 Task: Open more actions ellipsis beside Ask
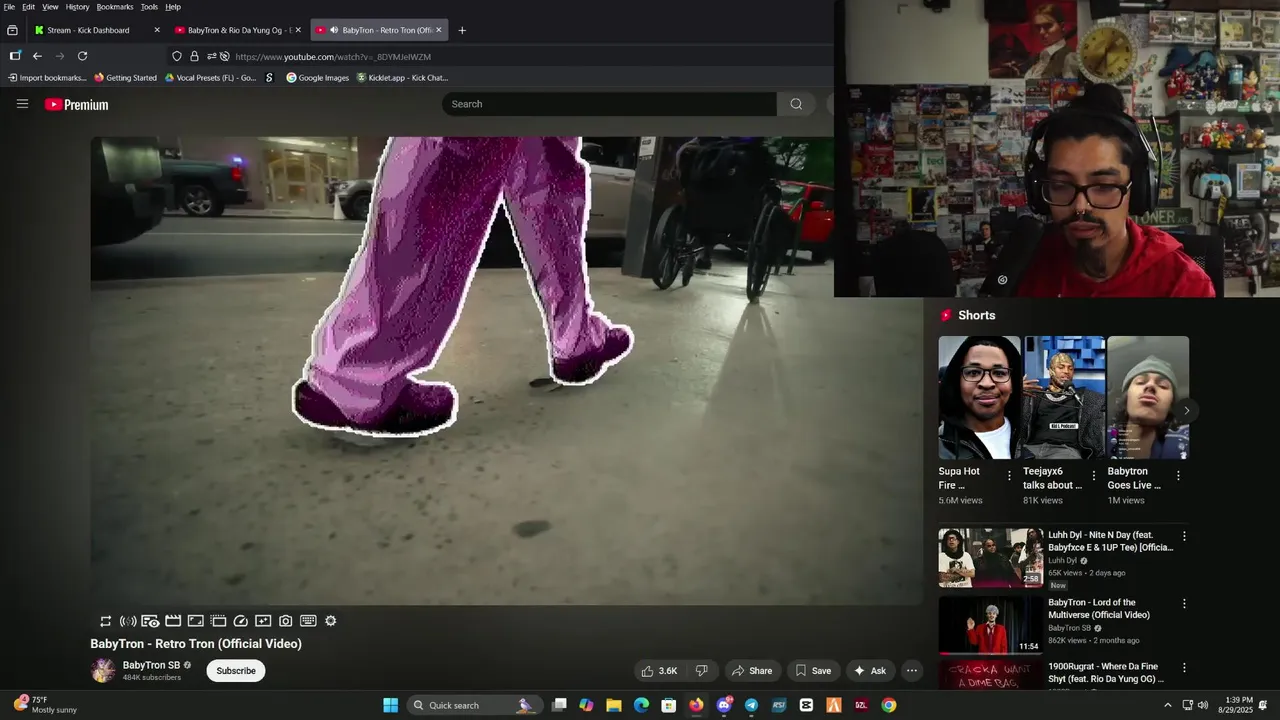(912, 671)
